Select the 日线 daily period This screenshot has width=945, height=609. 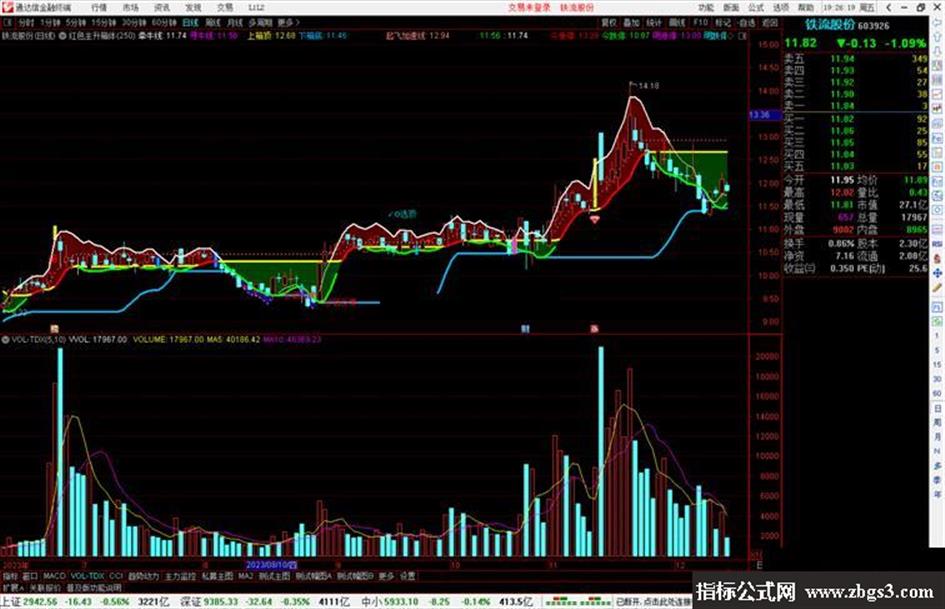click(190, 22)
